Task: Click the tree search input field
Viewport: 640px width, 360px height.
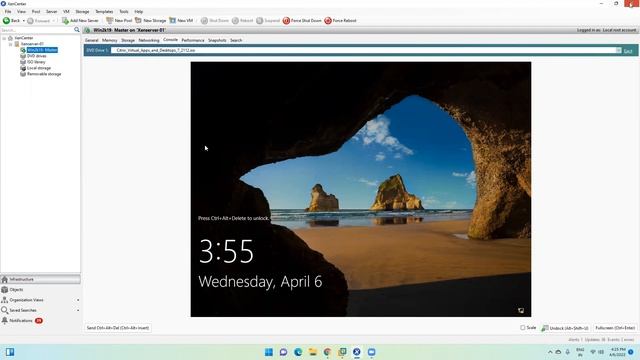Action: (x=37, y=30)
